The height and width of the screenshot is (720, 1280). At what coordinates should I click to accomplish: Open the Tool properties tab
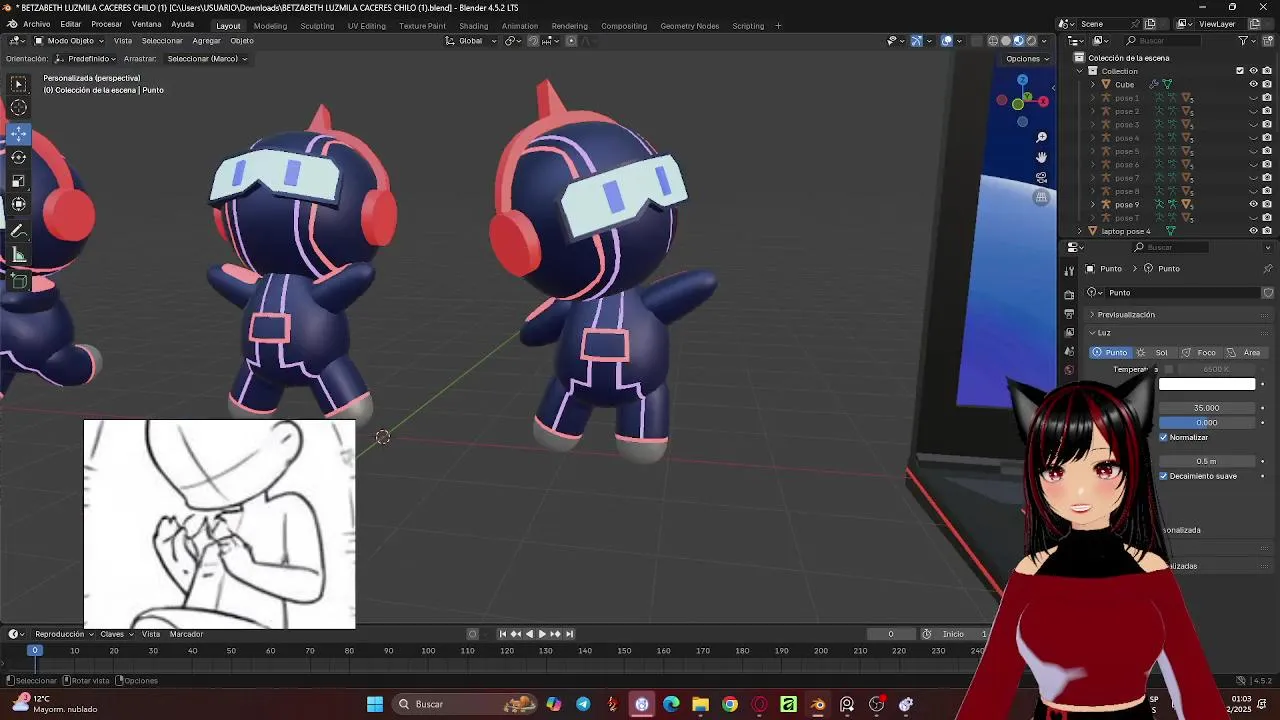(x=1069, y=269)
